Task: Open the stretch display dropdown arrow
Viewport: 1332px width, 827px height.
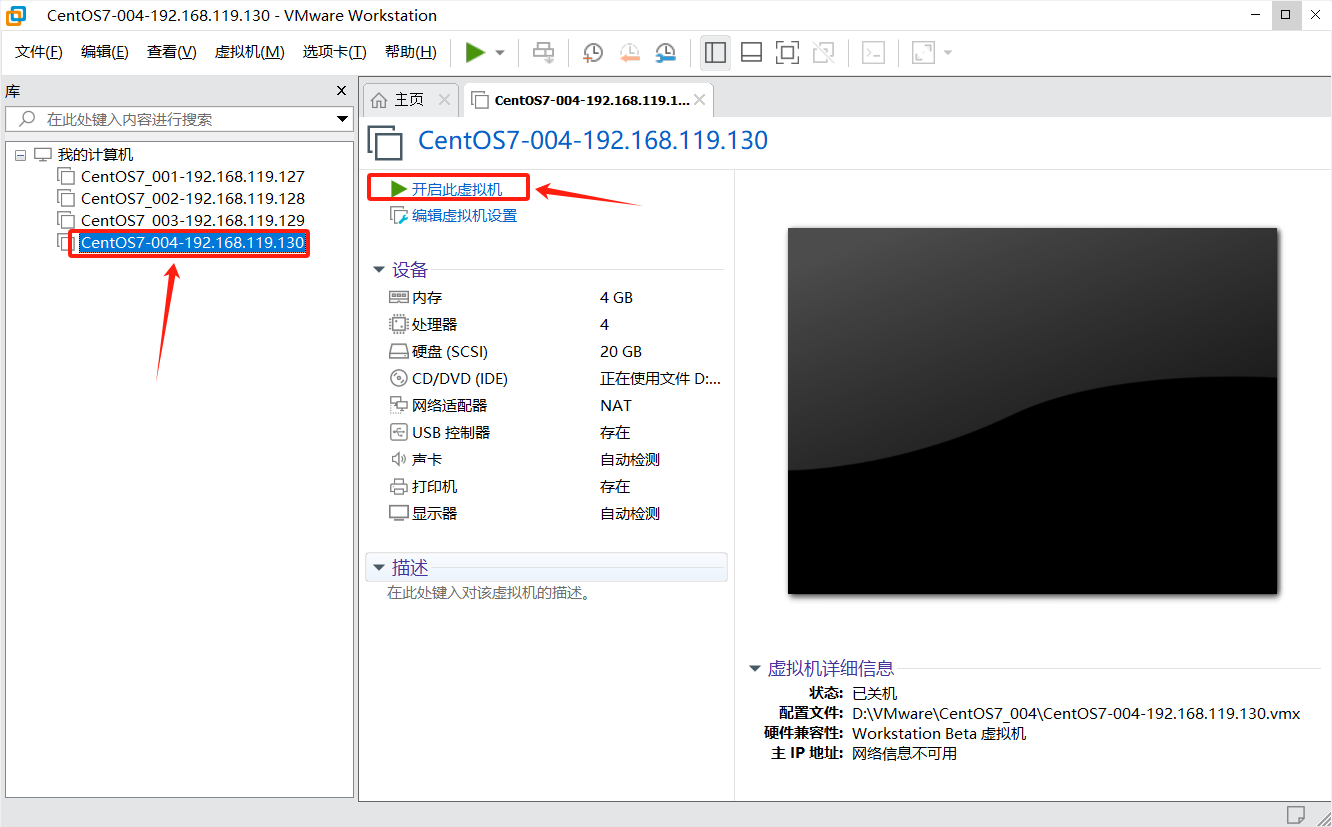Action: pyautogui.click(x=947, y=53)
